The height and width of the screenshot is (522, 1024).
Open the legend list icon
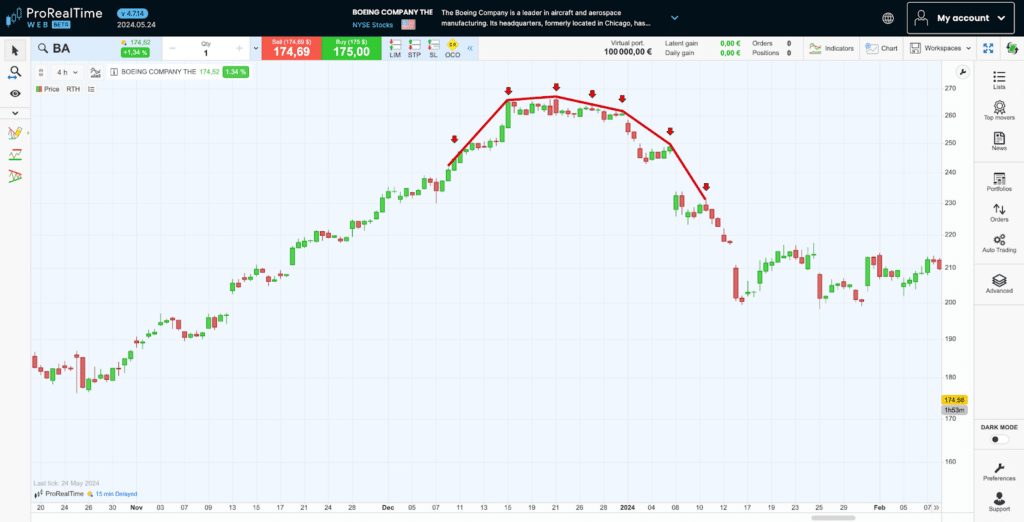click(91, 89)
